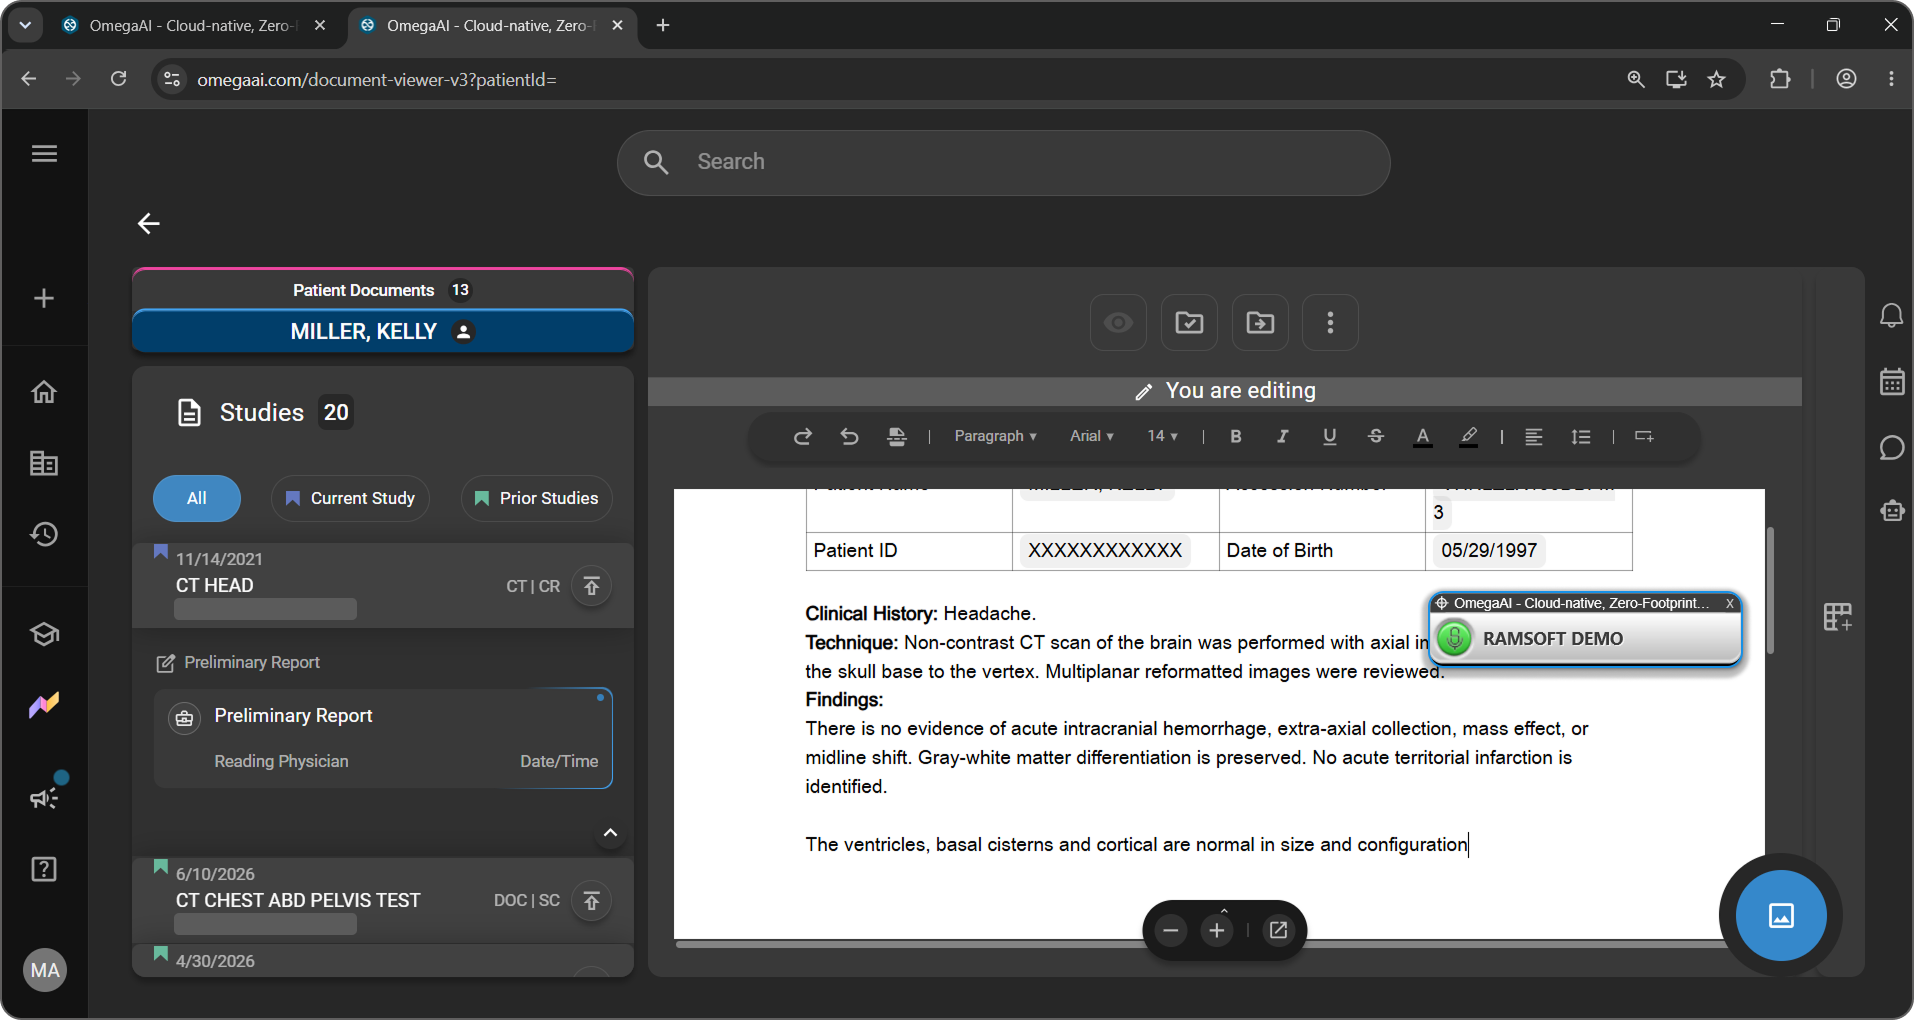Reload the browser page
This screenshot has width=1914, height=1020.
[x=118, y=79]
